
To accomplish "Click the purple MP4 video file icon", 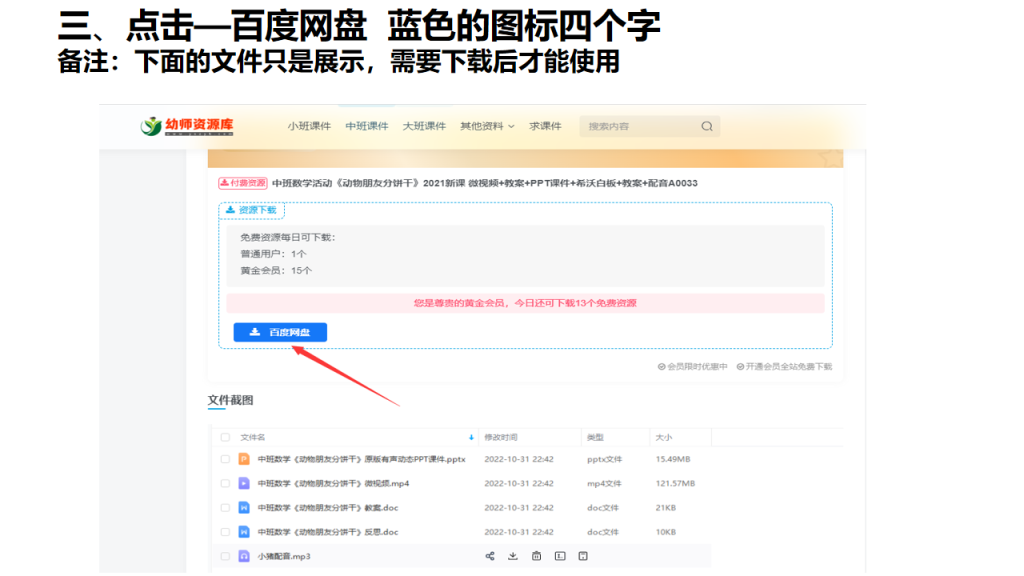I will point(243,483).
